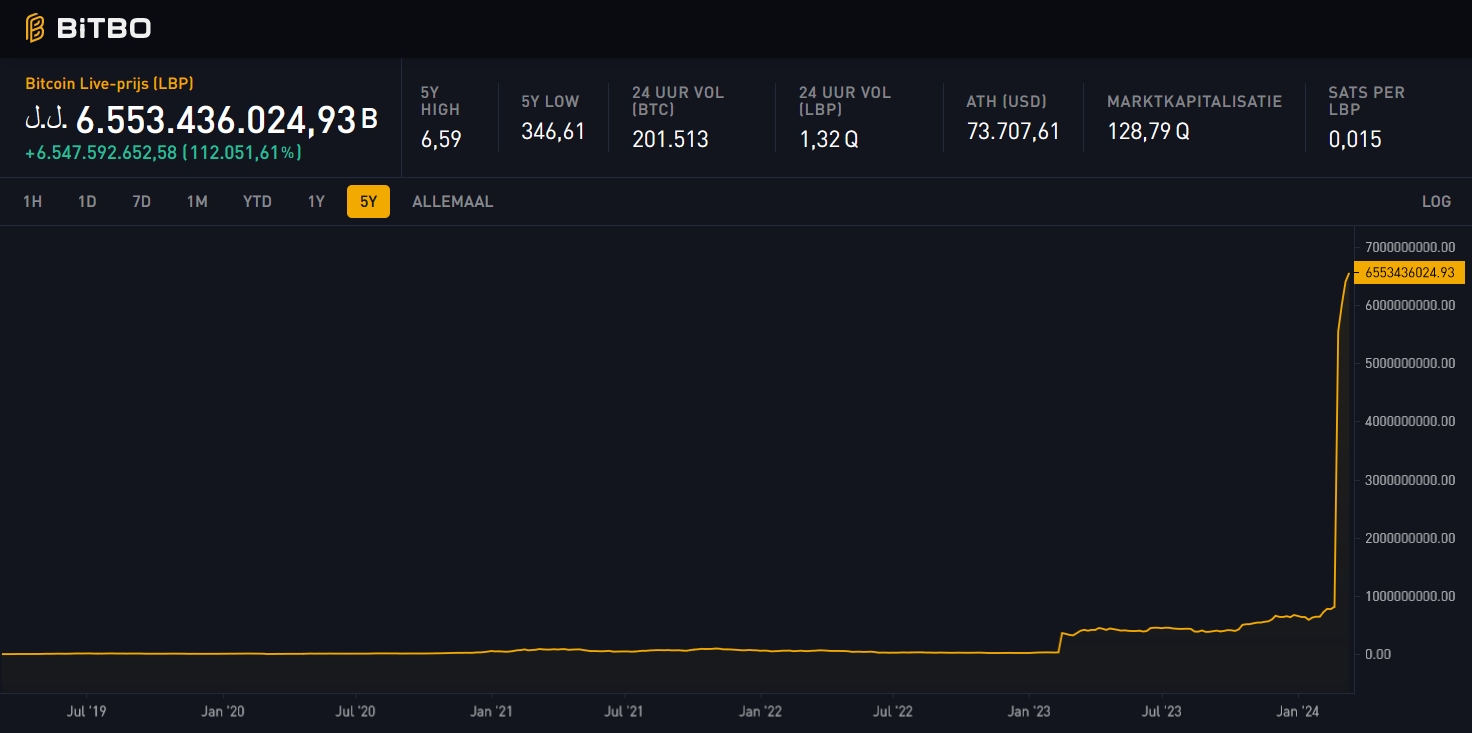Screen dimensions: 1472x733
Task: Show ALLEMAAL full history range
Action: coord(453,201)
